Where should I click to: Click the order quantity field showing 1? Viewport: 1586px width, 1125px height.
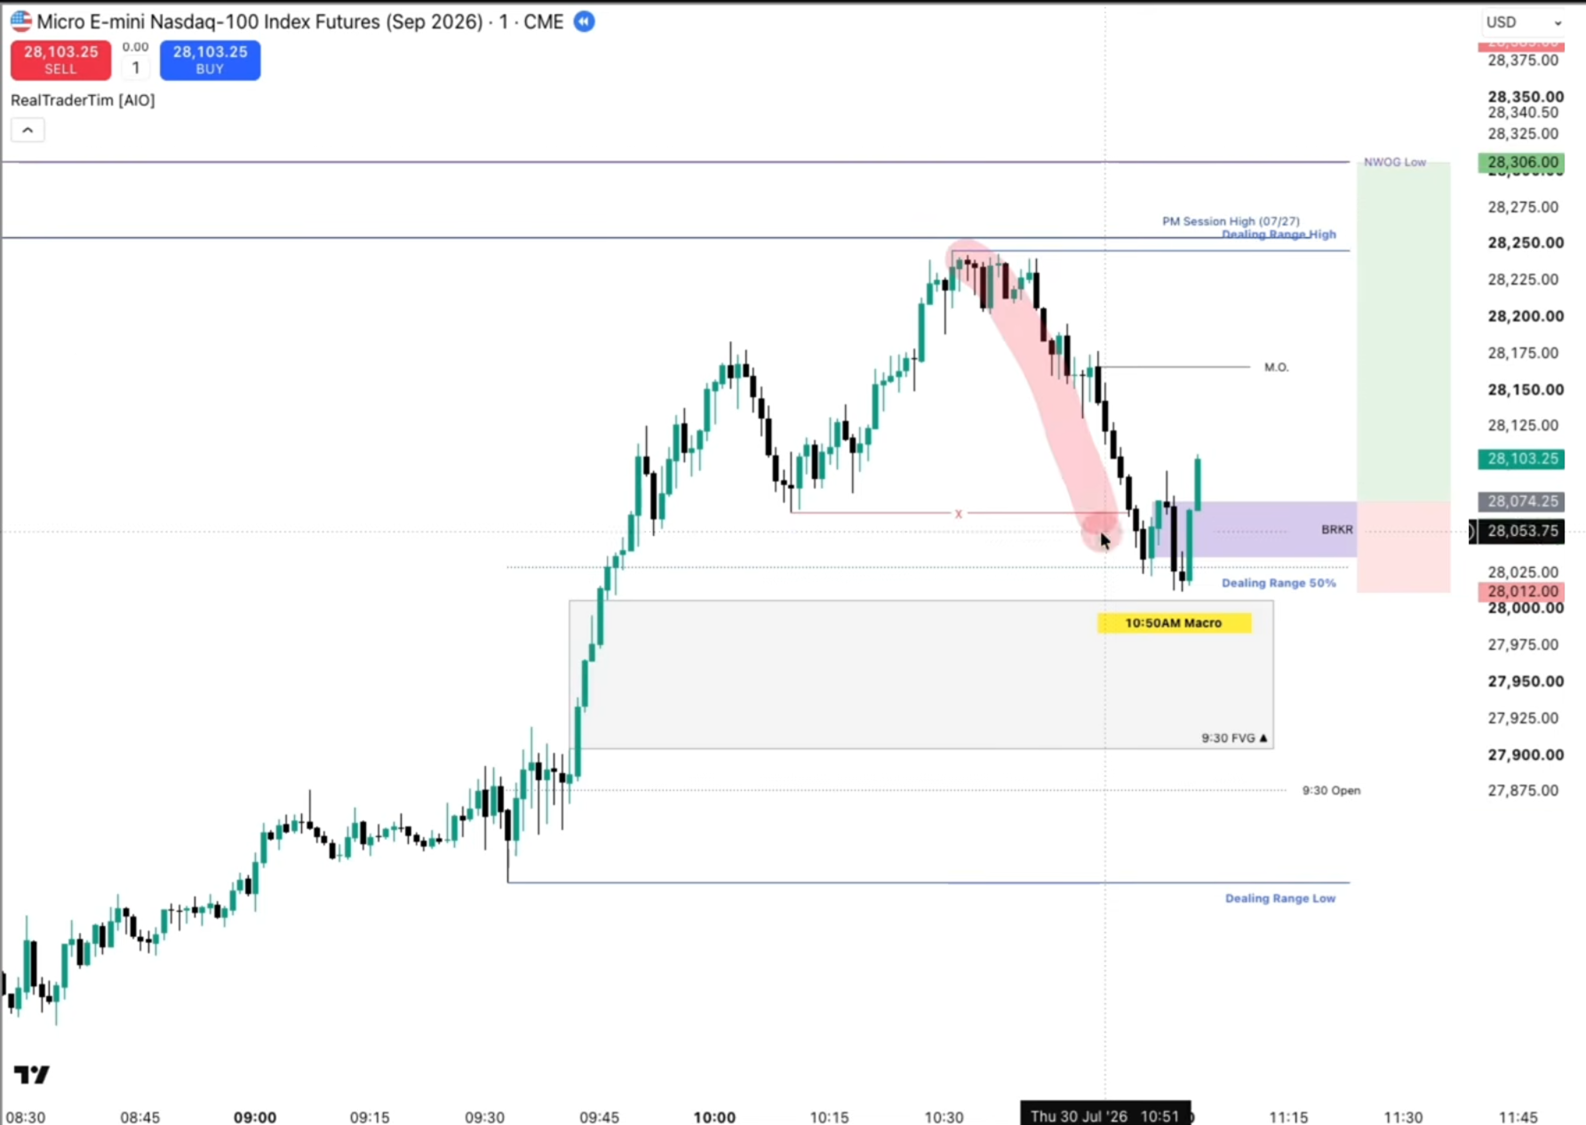click(x=136, y=68)
